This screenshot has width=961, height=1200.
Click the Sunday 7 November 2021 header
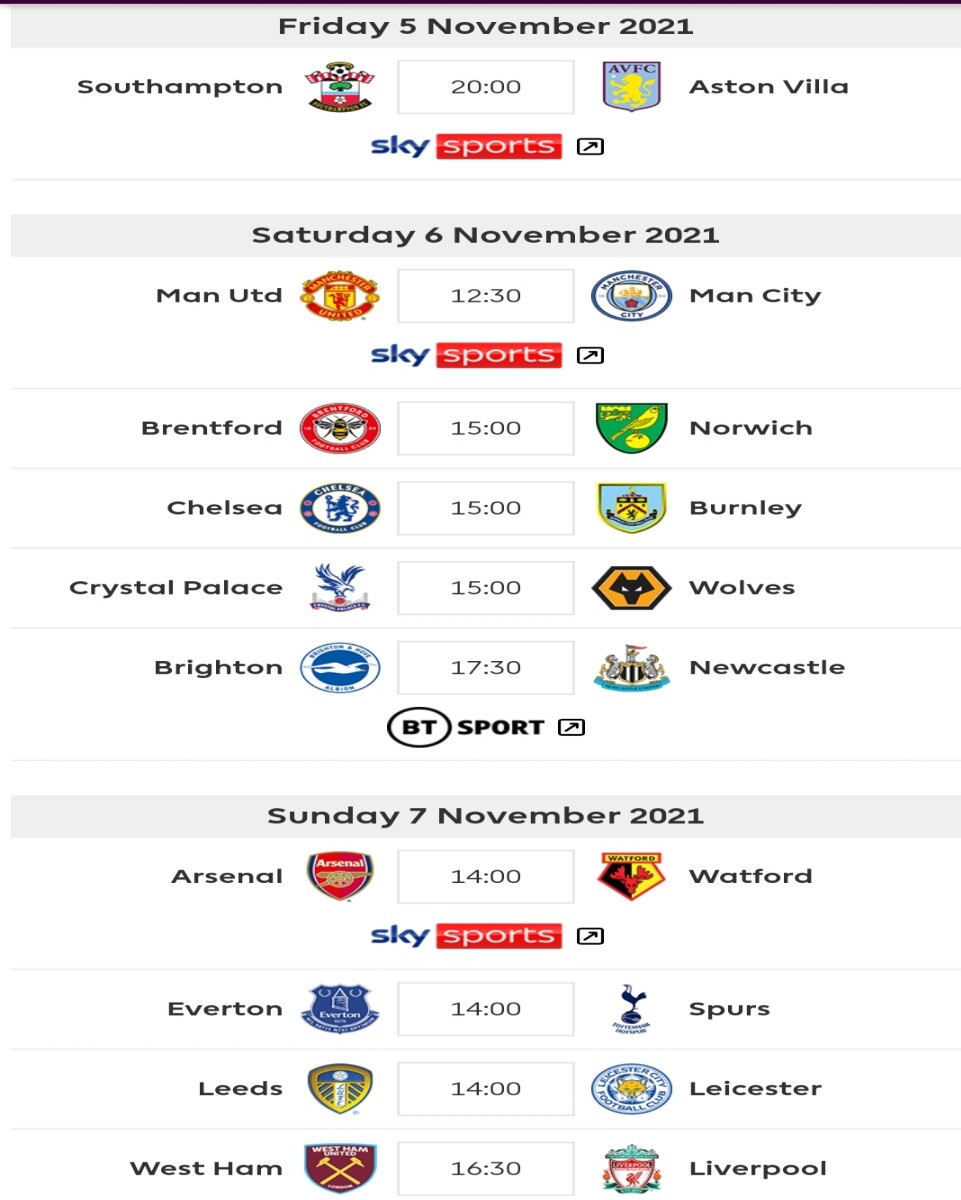486,816
